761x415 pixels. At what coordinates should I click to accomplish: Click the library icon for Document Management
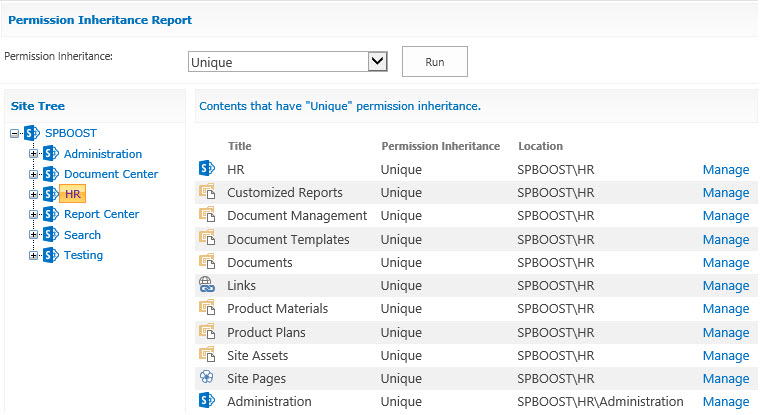point(207,214)
